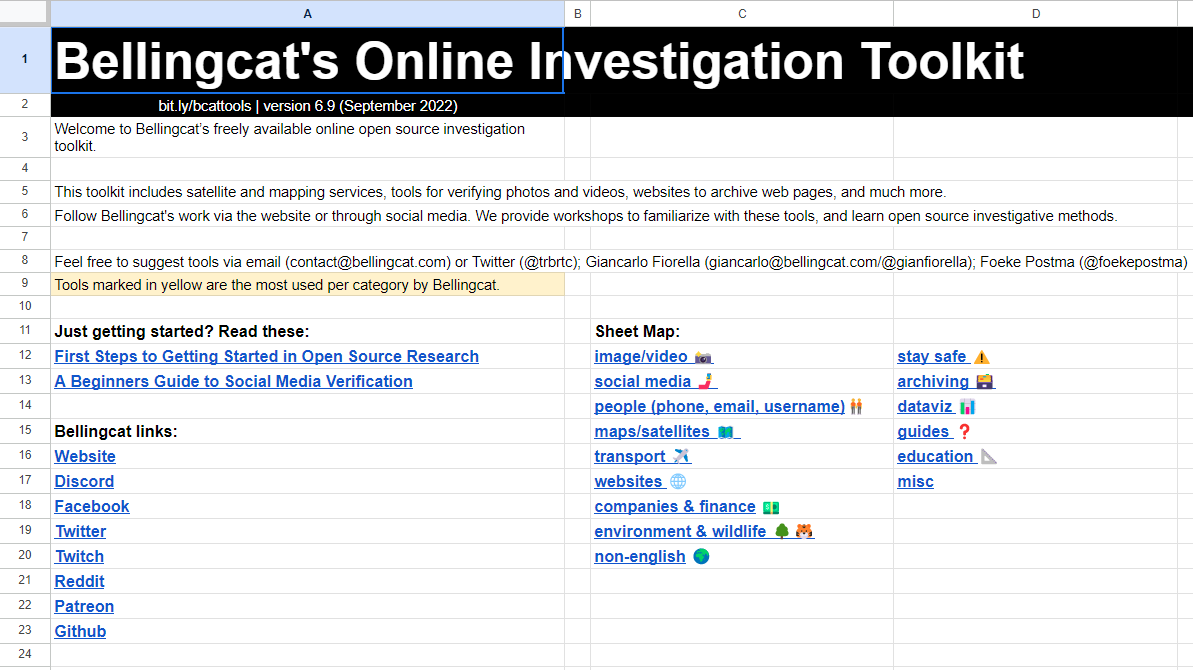1193x670 pixels.
Task: Select column C header
Action: 742,14
